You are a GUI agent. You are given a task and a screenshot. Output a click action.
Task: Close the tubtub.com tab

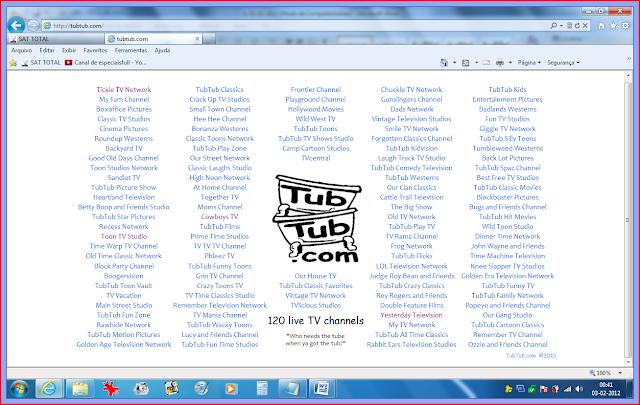tap(197, 39)
